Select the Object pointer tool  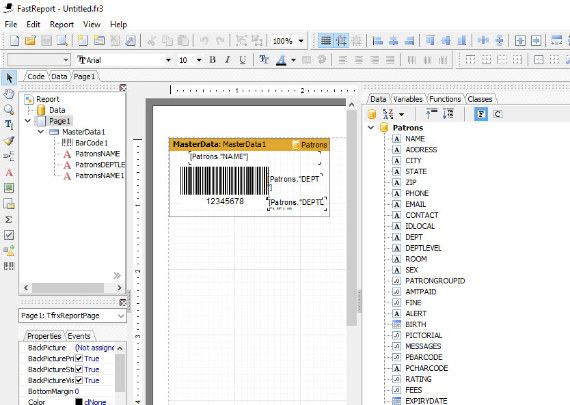(9, 78)
